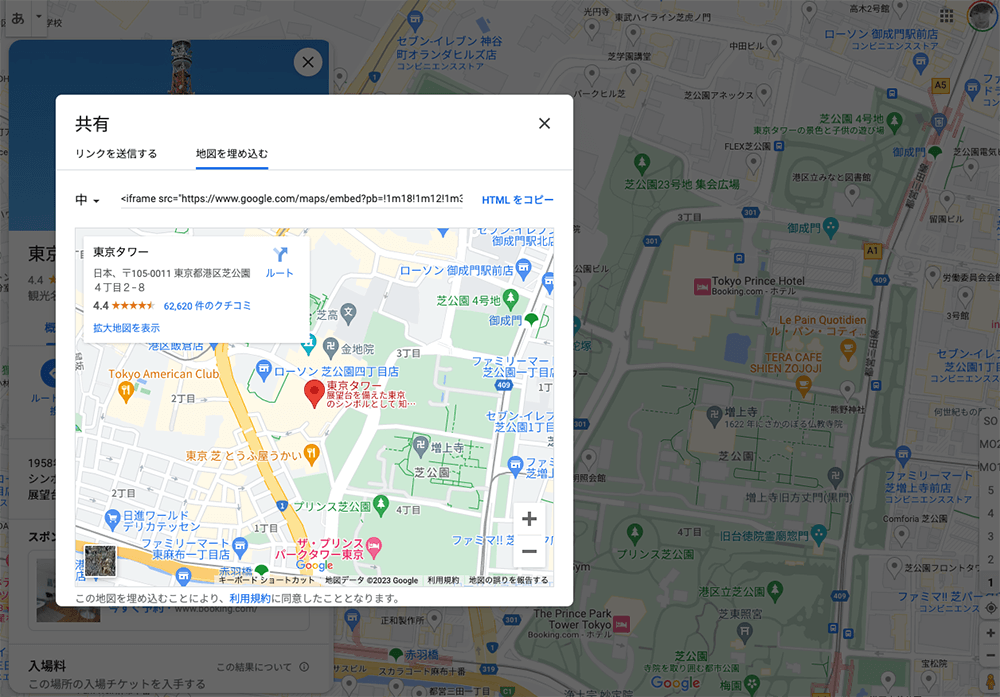Image resolution: width=1000 pixels, height=697 pixels.
Task: Switch to リンクを送信する tab
Action: [116, 154]
